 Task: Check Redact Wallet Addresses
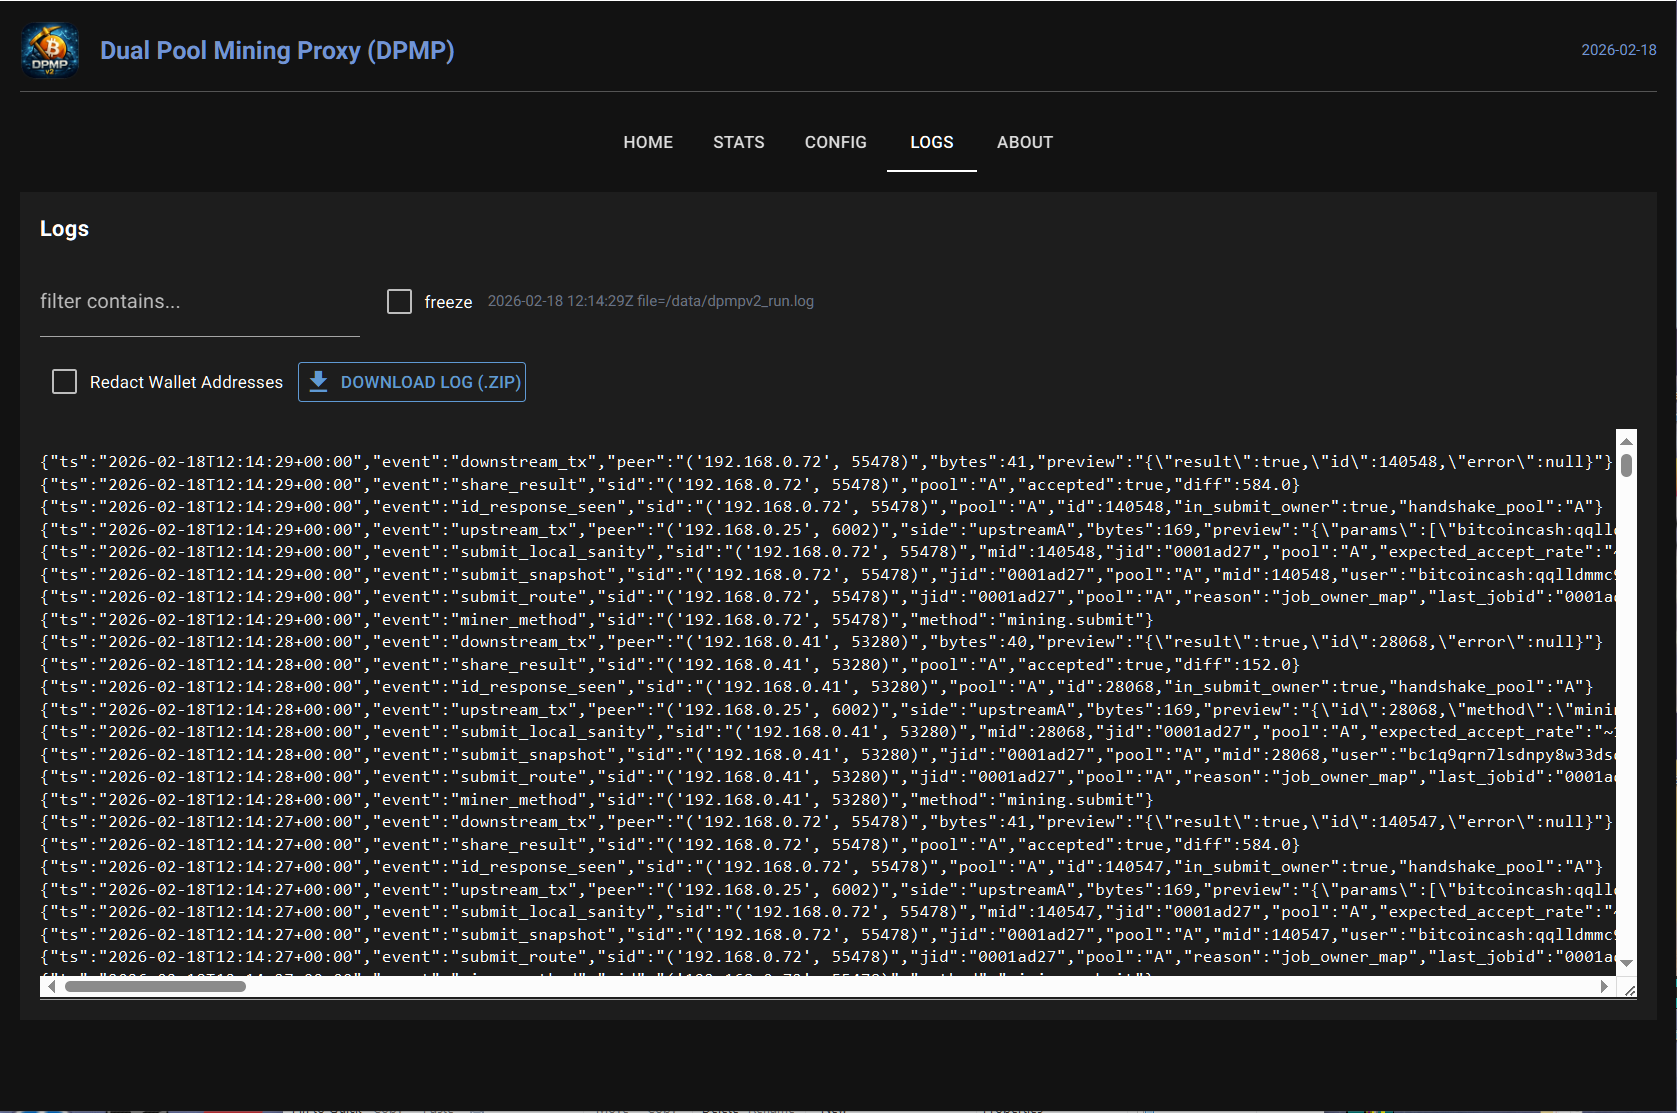(x=64, y=382)
